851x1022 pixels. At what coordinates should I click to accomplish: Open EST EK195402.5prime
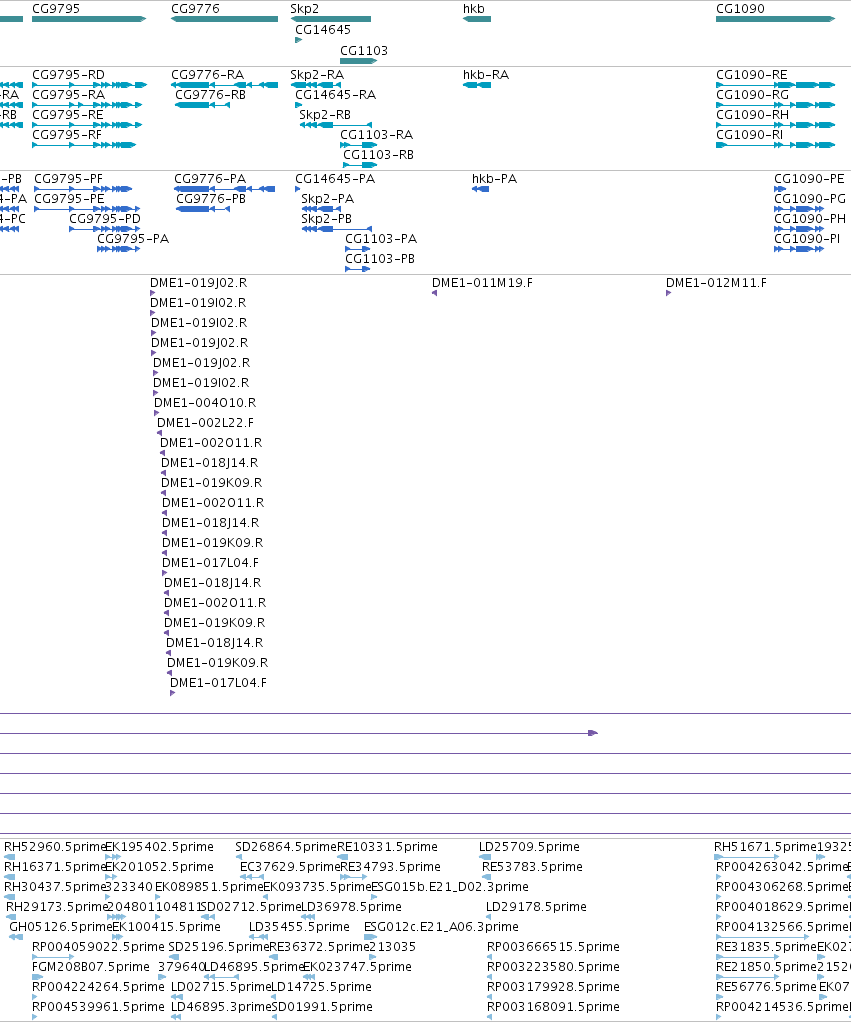click(x=159, y=847)
